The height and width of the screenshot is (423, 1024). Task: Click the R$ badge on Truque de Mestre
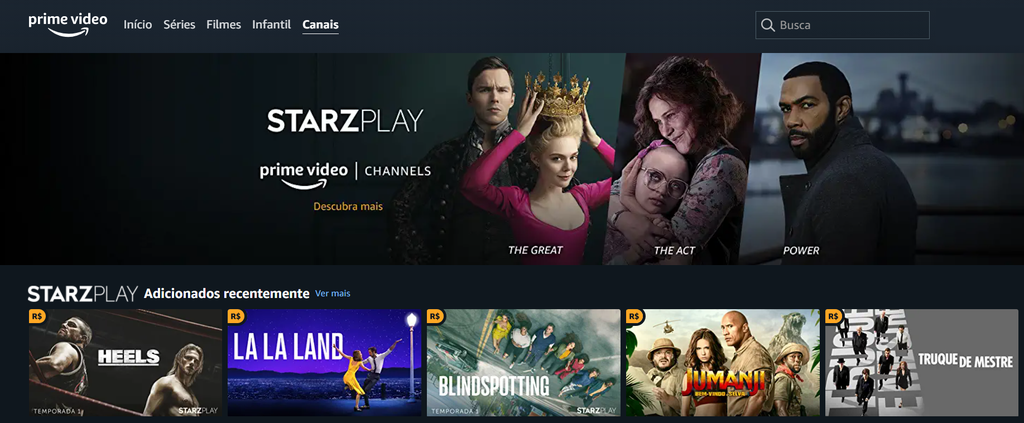click(833, 316)
